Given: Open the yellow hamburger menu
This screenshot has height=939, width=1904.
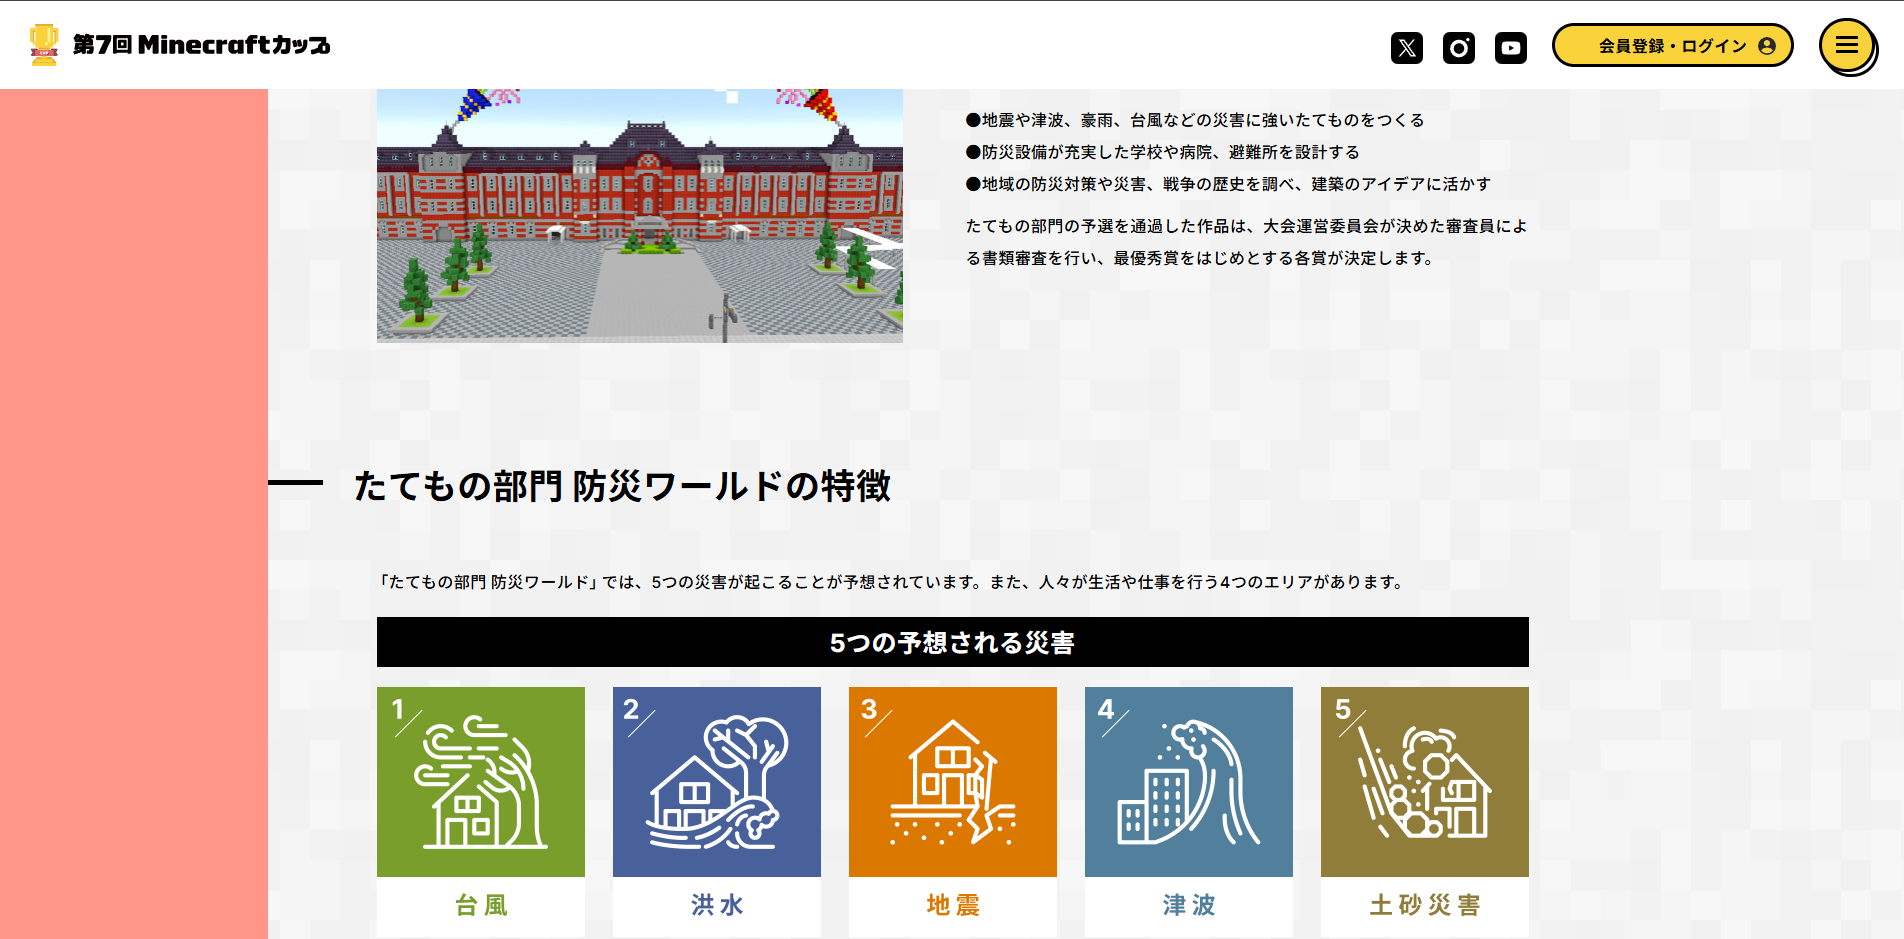Looking at the screenshot, I should point(1846,45).
